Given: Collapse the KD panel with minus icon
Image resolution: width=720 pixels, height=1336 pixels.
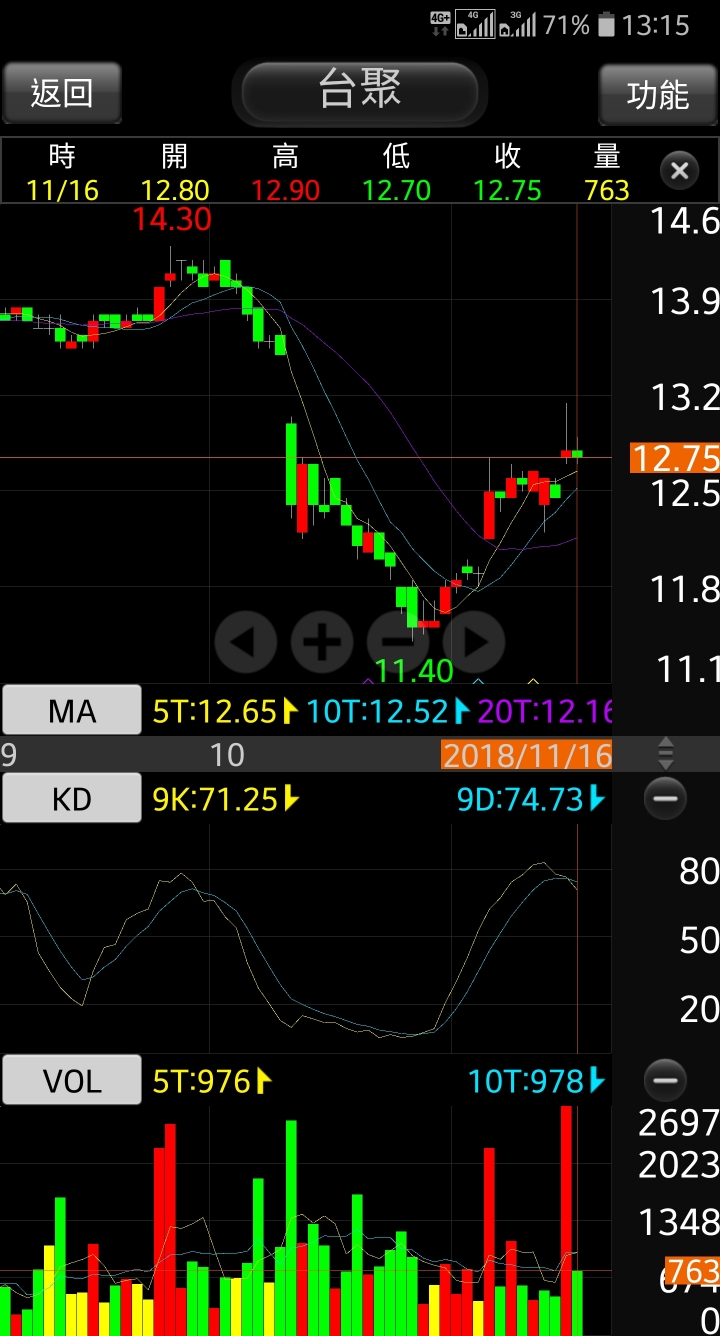Looking at the screenshot, I should pos(665,798).
